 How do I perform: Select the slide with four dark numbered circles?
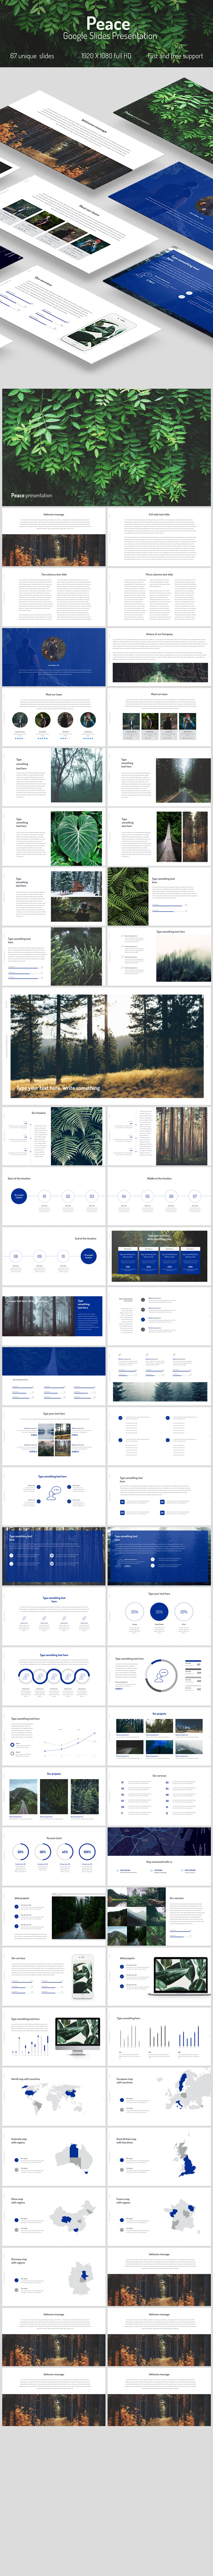click(x=159, y=1315)
